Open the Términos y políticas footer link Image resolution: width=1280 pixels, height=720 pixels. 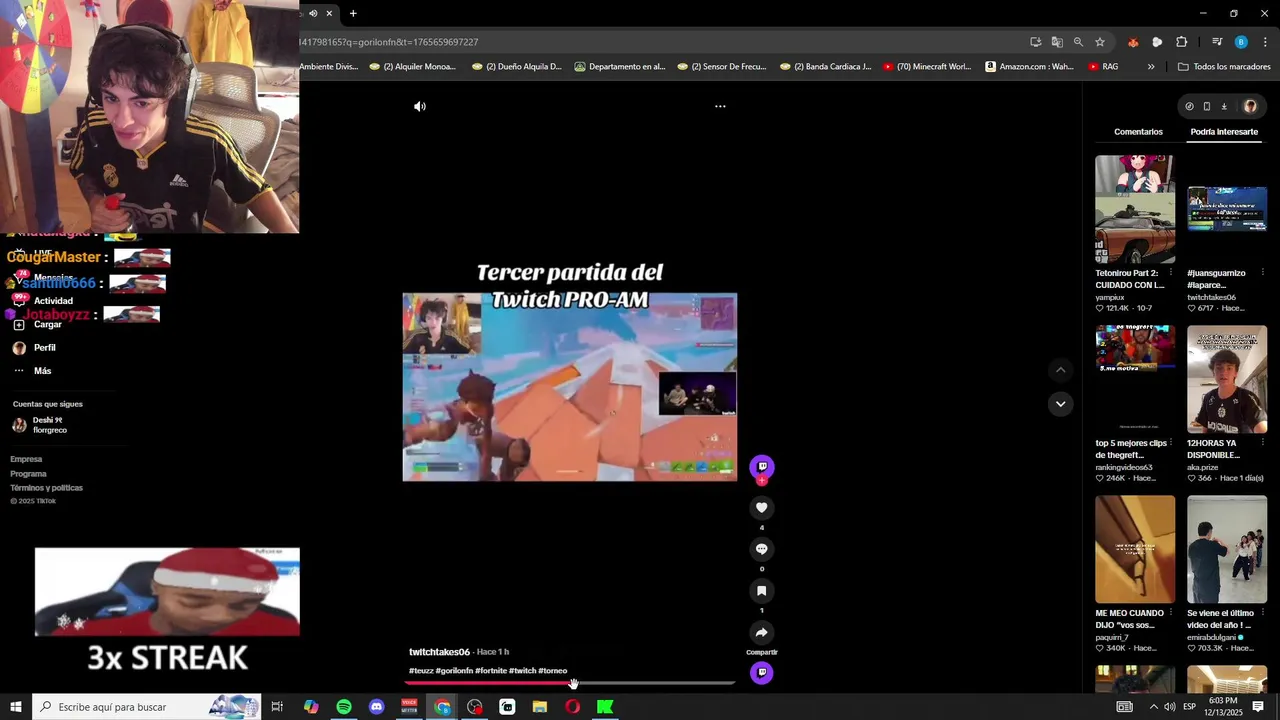(x=46, y=488)
